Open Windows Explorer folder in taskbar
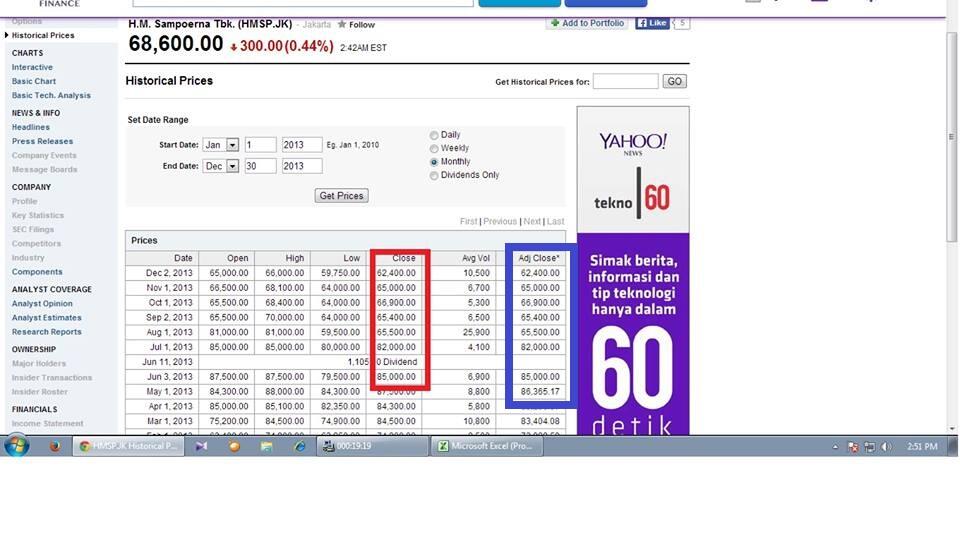The image size is (960, 542). click(x=266, y=446)
